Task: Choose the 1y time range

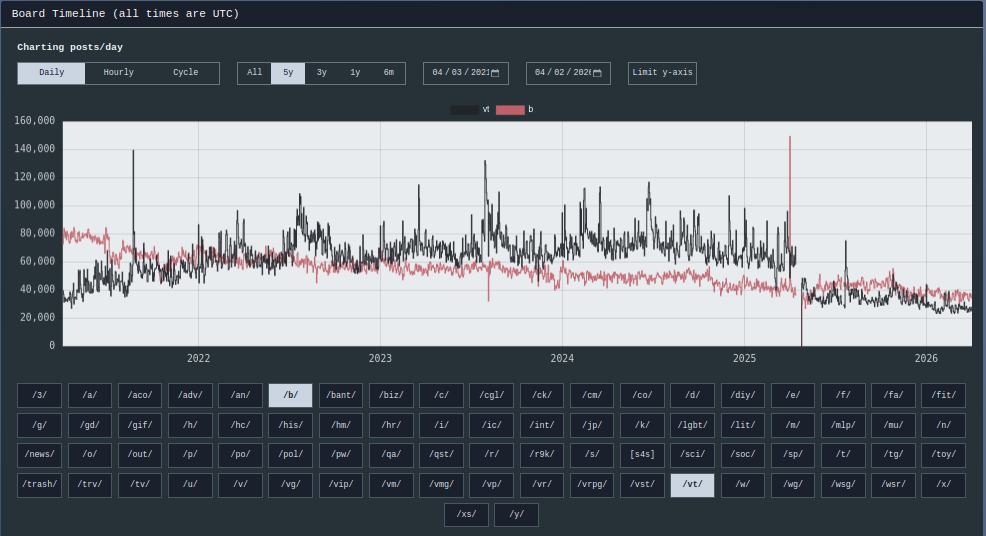Action: click(355, 73)
